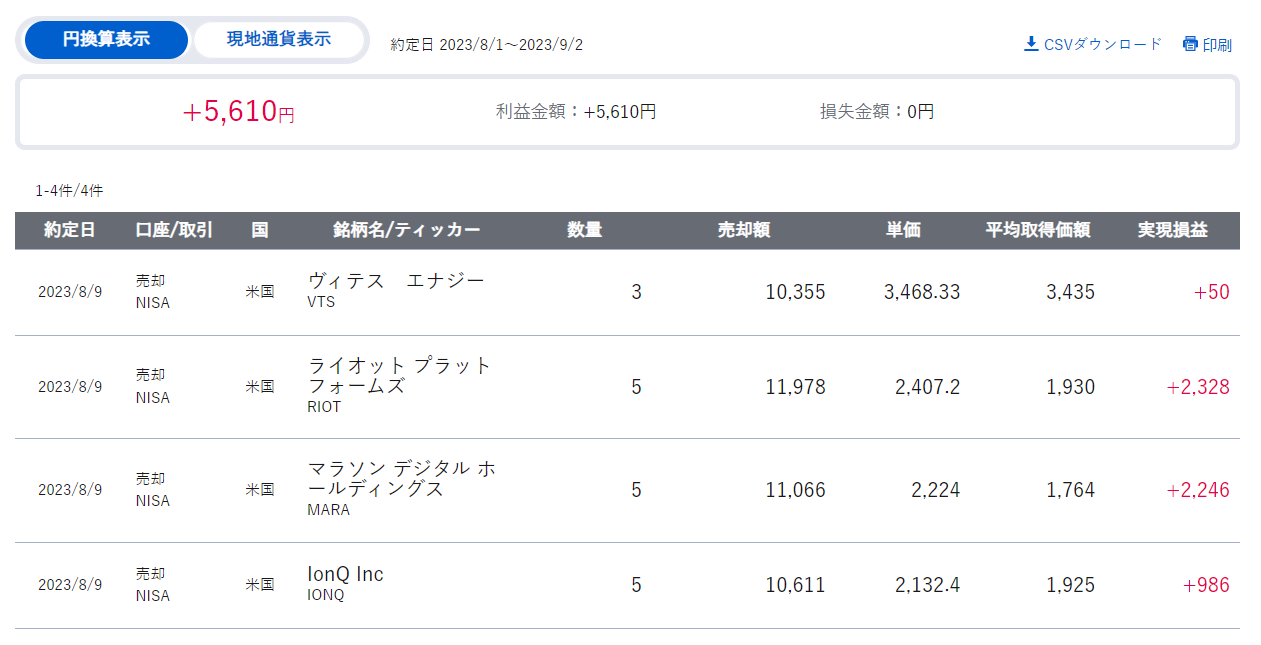Click the 銘柄名/ティッカー column header
The height and width of the screenshot is (645, 1261).
406,230
